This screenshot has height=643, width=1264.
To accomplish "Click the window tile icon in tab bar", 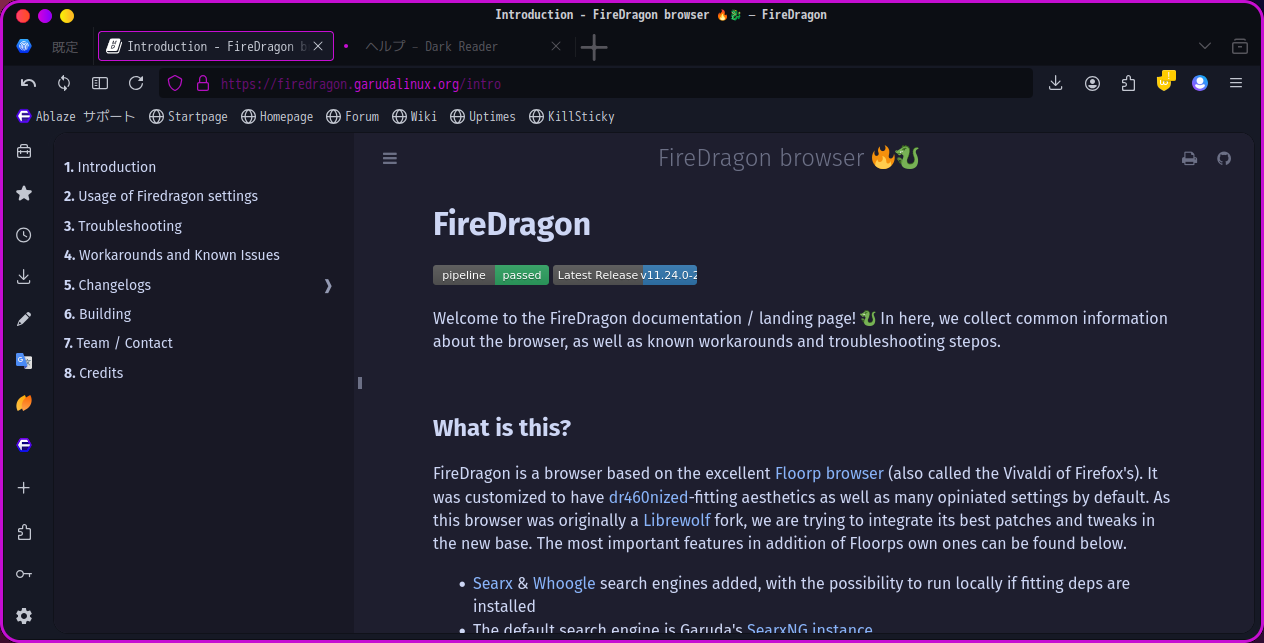I will [1240, 46].
